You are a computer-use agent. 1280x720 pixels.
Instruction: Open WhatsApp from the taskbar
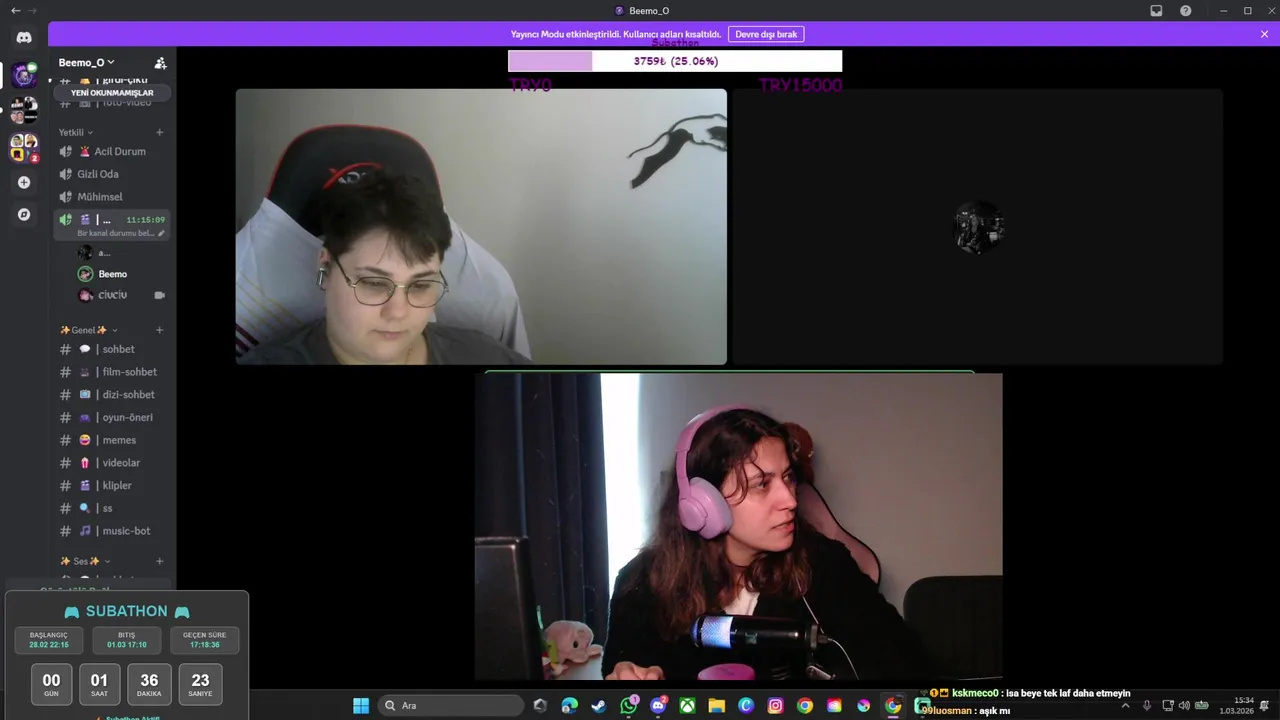(628, 706)
